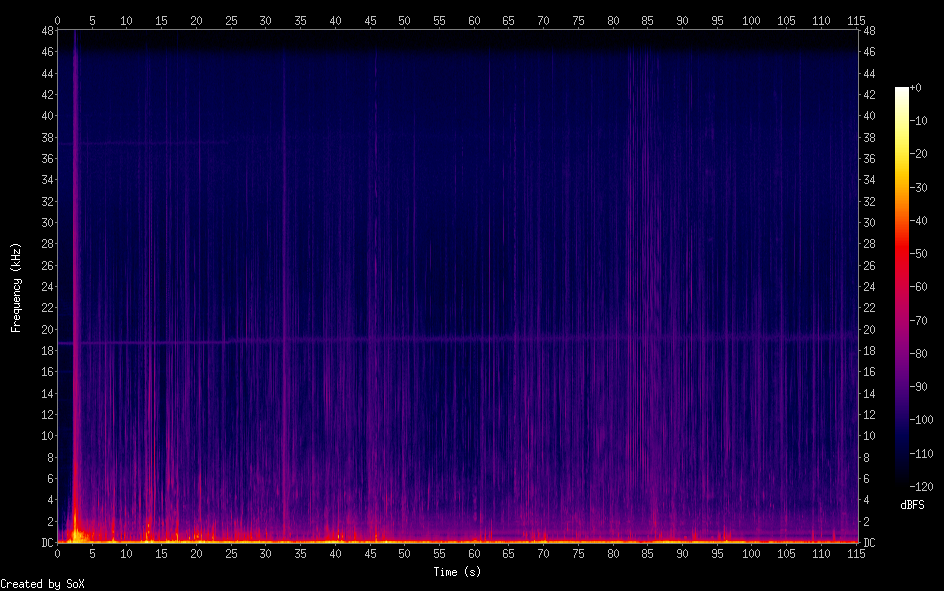Click the 50 second tick on bottom axis

click(x=404, y=554)
